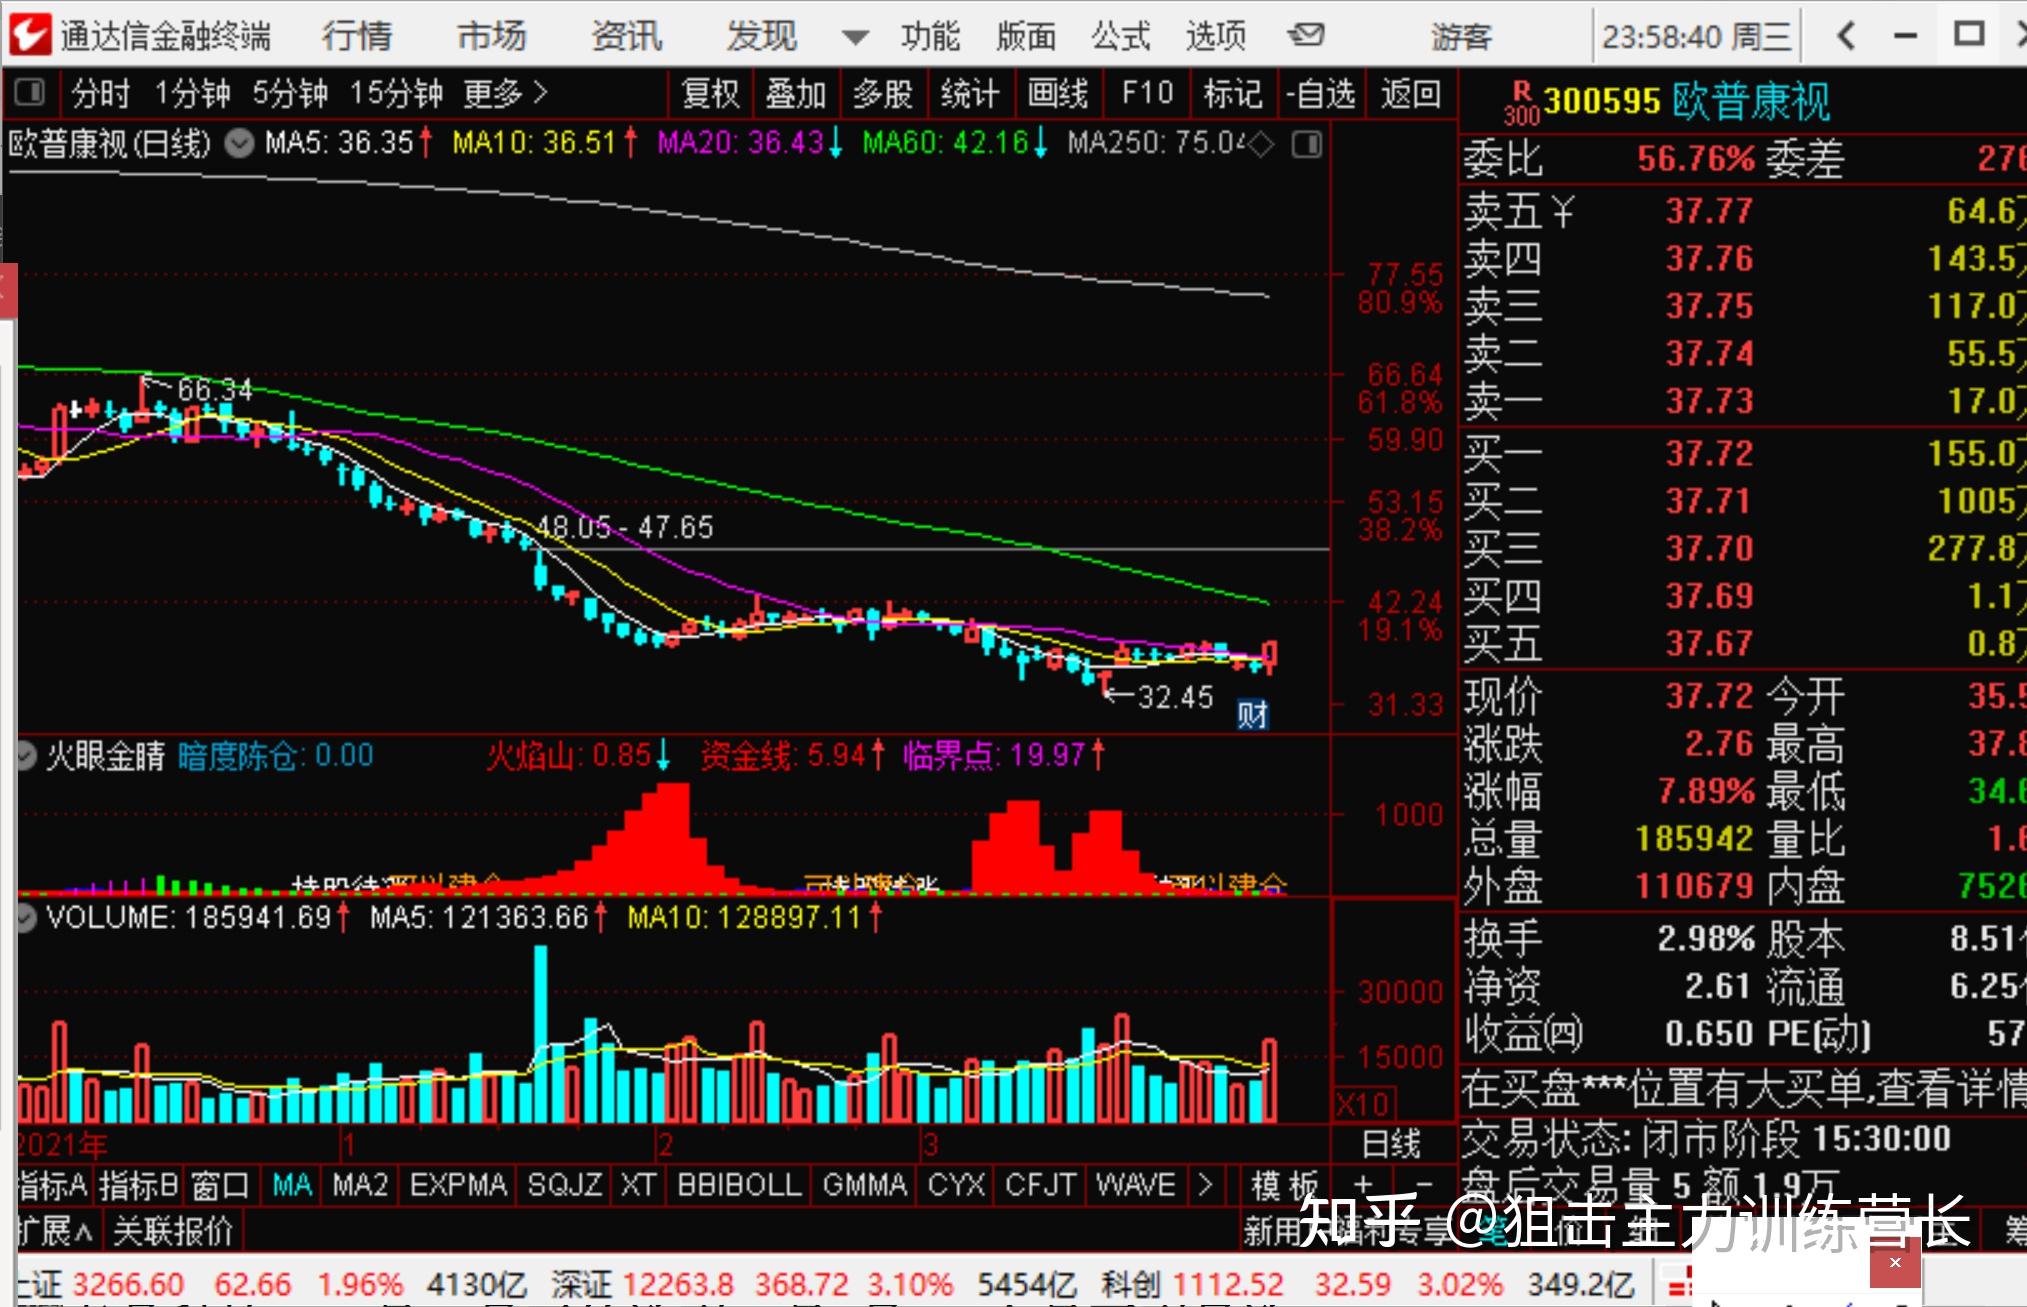
Task: Select the CYX indicator tab
Action: click(x=957, y=1185)
